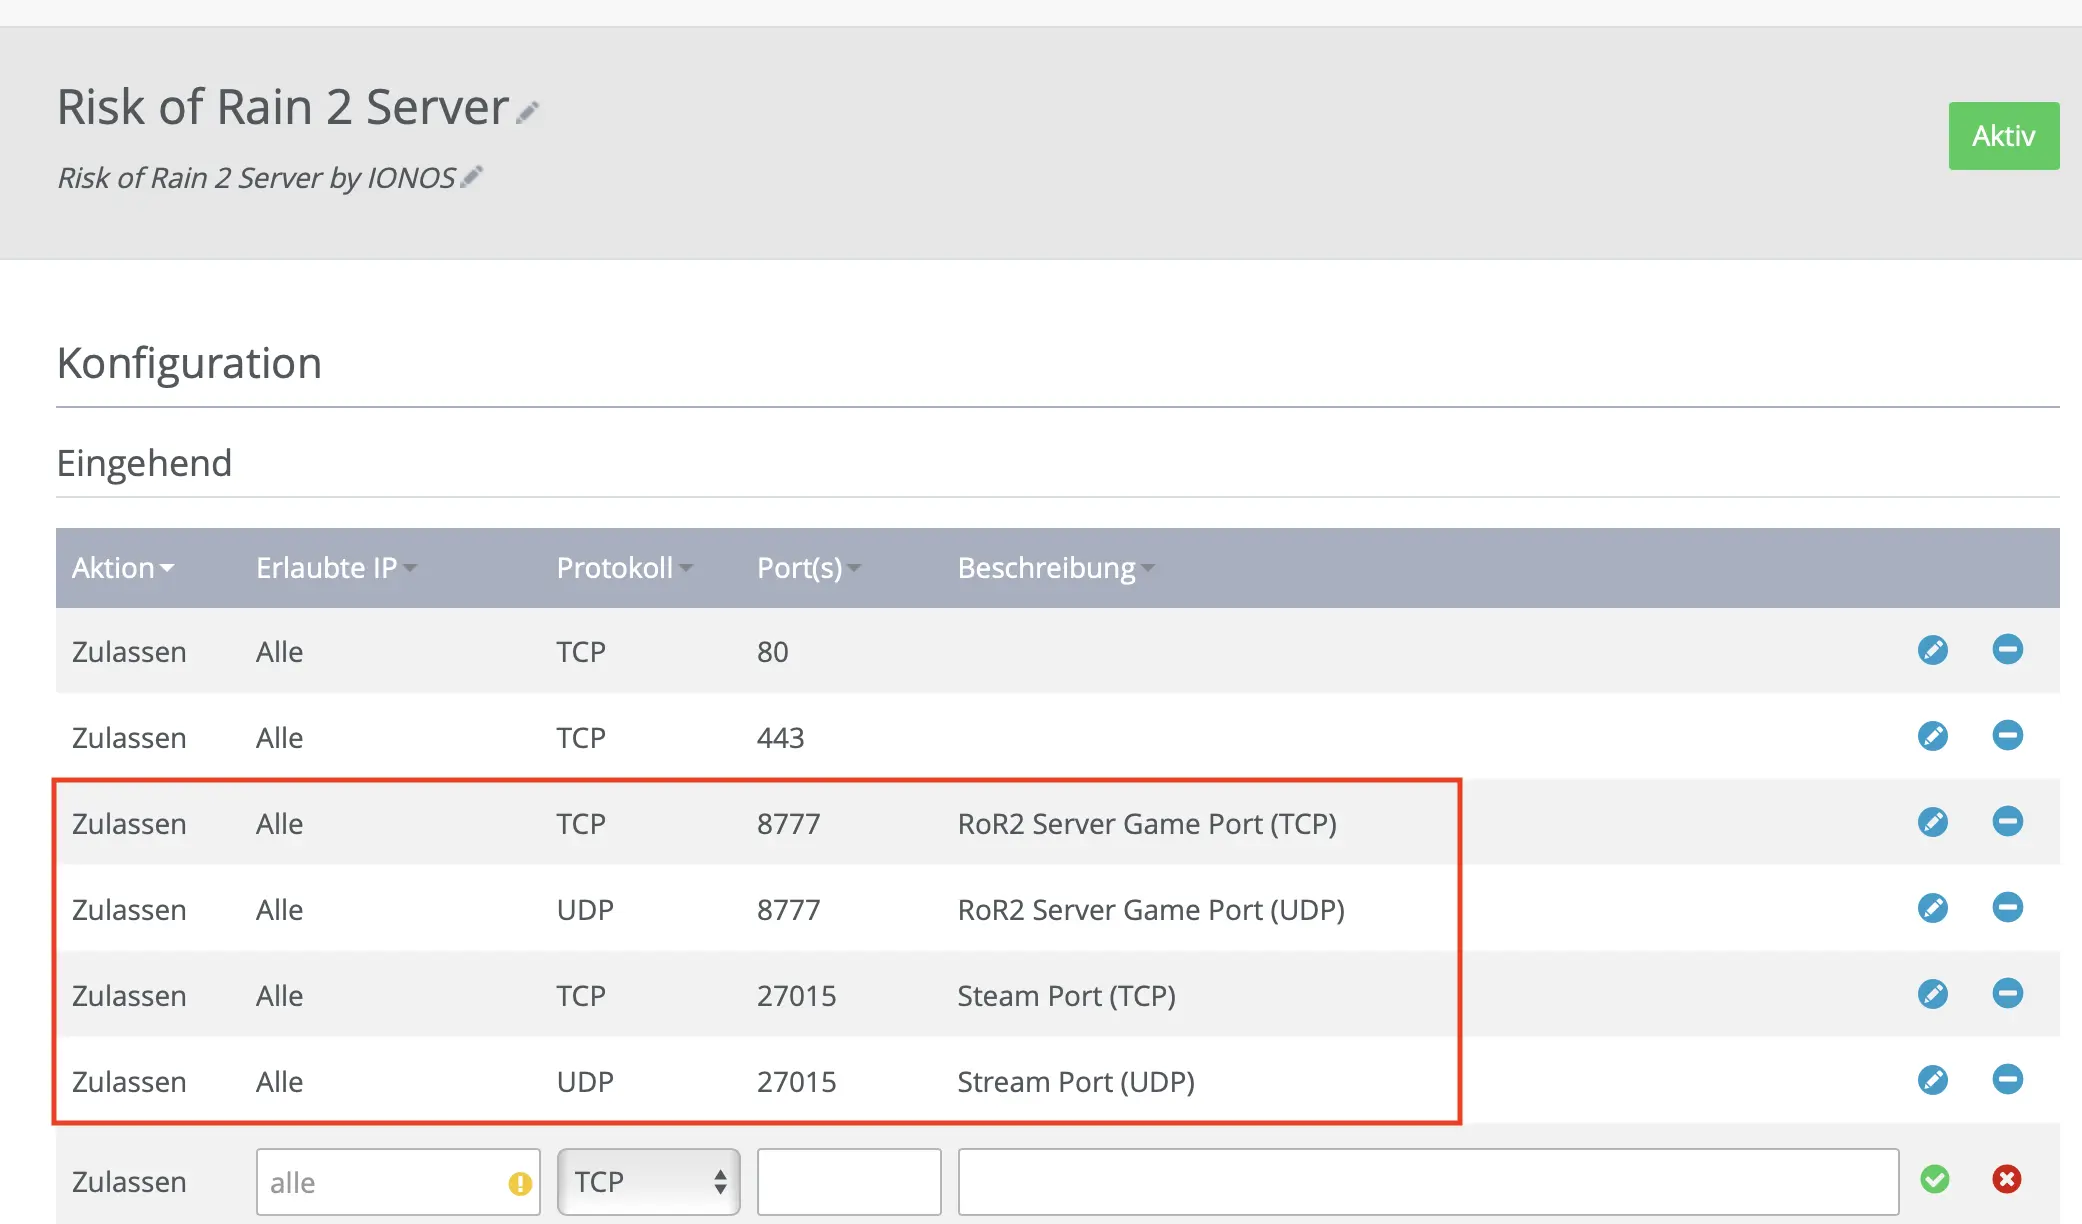Viewport: 2082px width, 1224px height.
Task: Select the 'Steam Port (TCP)' description text
Action: coord(1066,996)
